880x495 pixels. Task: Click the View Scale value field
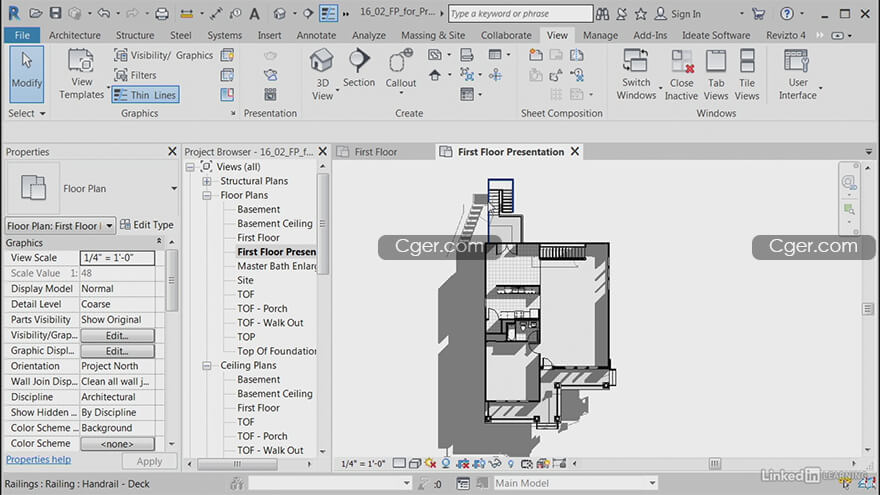117,258
